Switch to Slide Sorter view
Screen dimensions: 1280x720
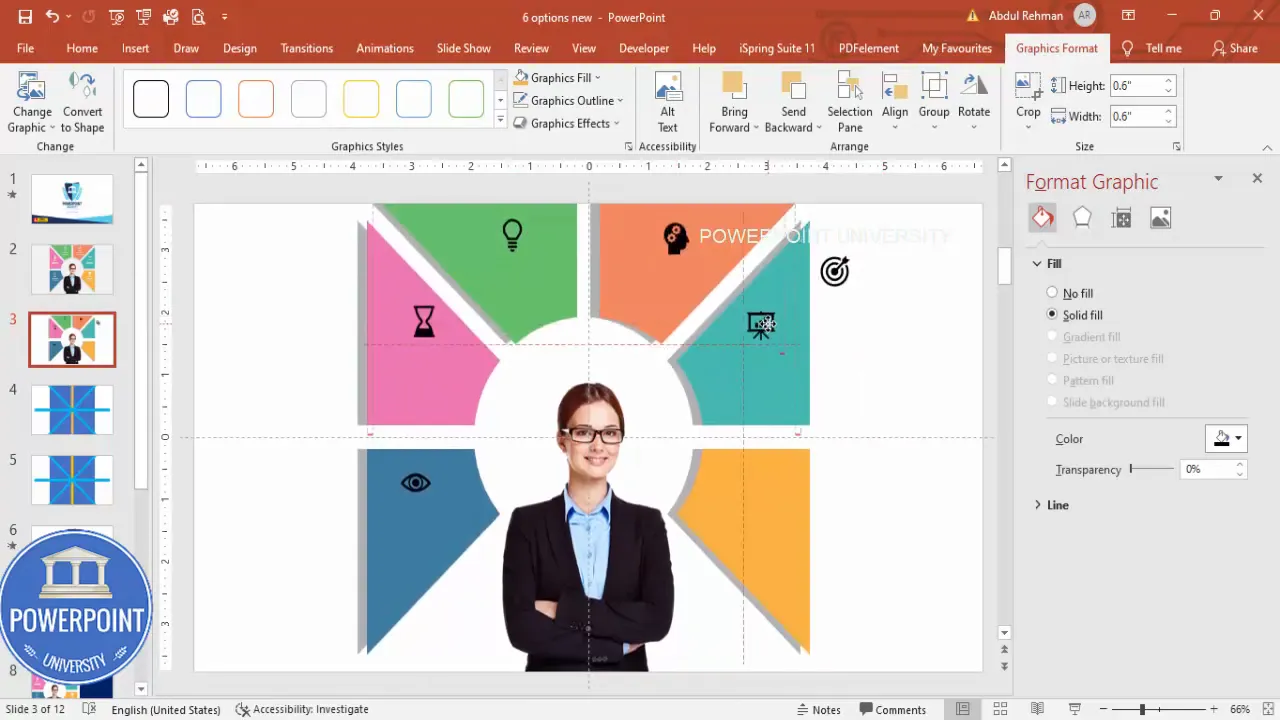point(1000,709)
